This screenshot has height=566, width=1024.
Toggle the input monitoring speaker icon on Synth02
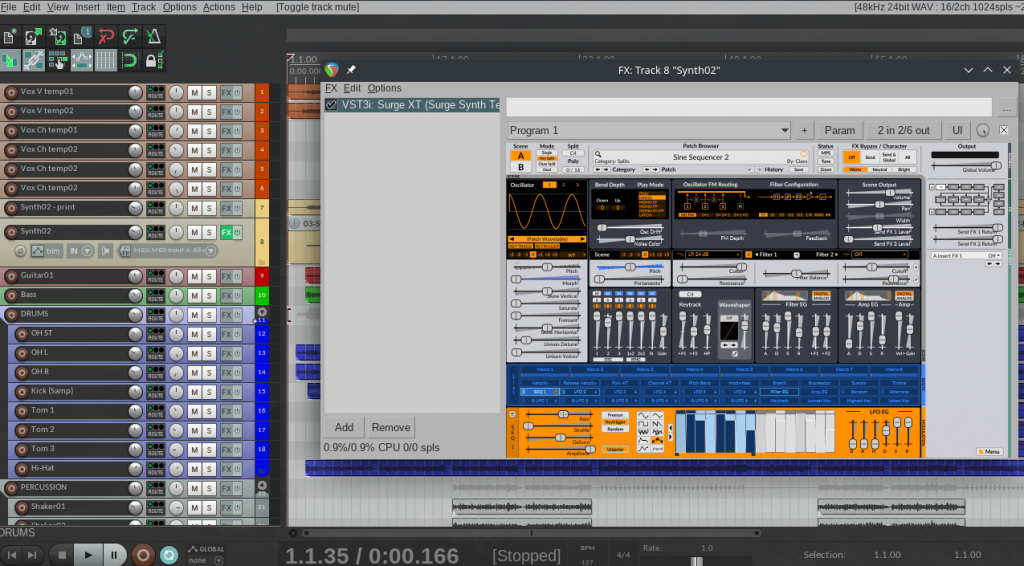click(105, 251)
